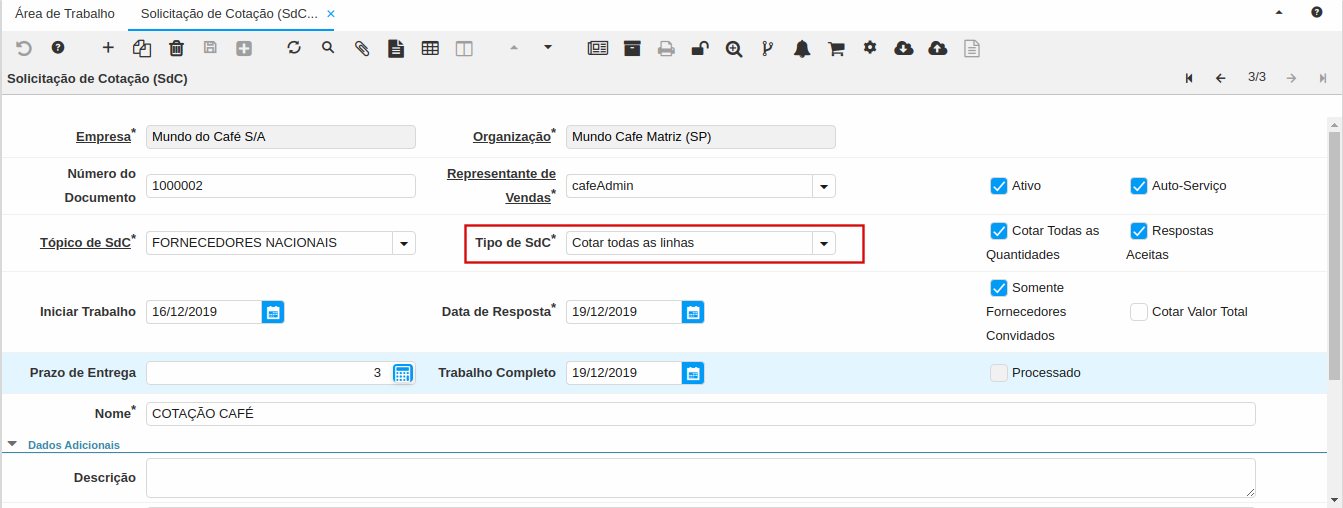Refresh the record data
Viewport: 1343px width, 508px height.
[294, 48]
